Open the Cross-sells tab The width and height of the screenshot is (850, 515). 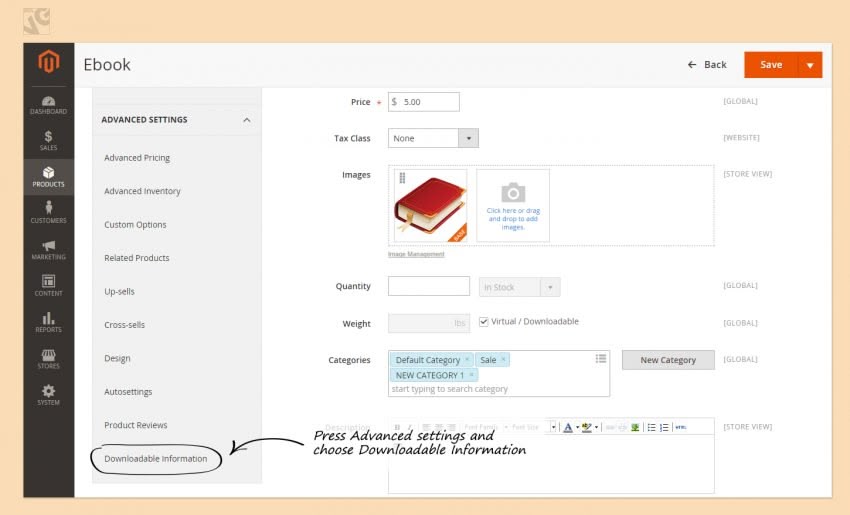pos(124,325)
